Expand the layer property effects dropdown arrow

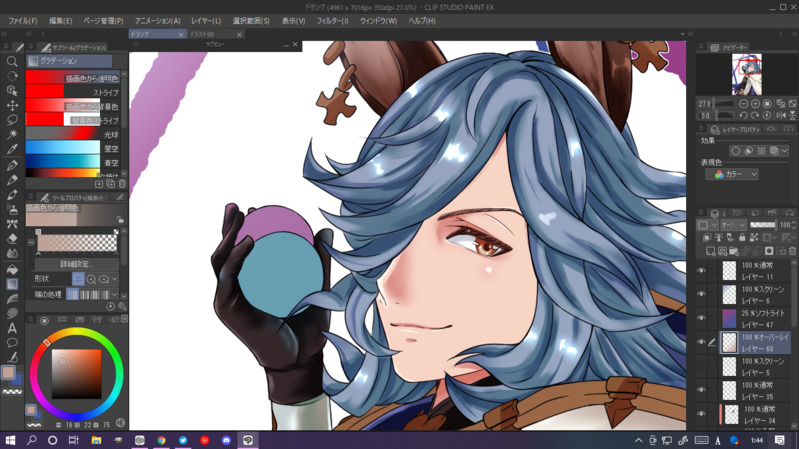pos(784,151)
